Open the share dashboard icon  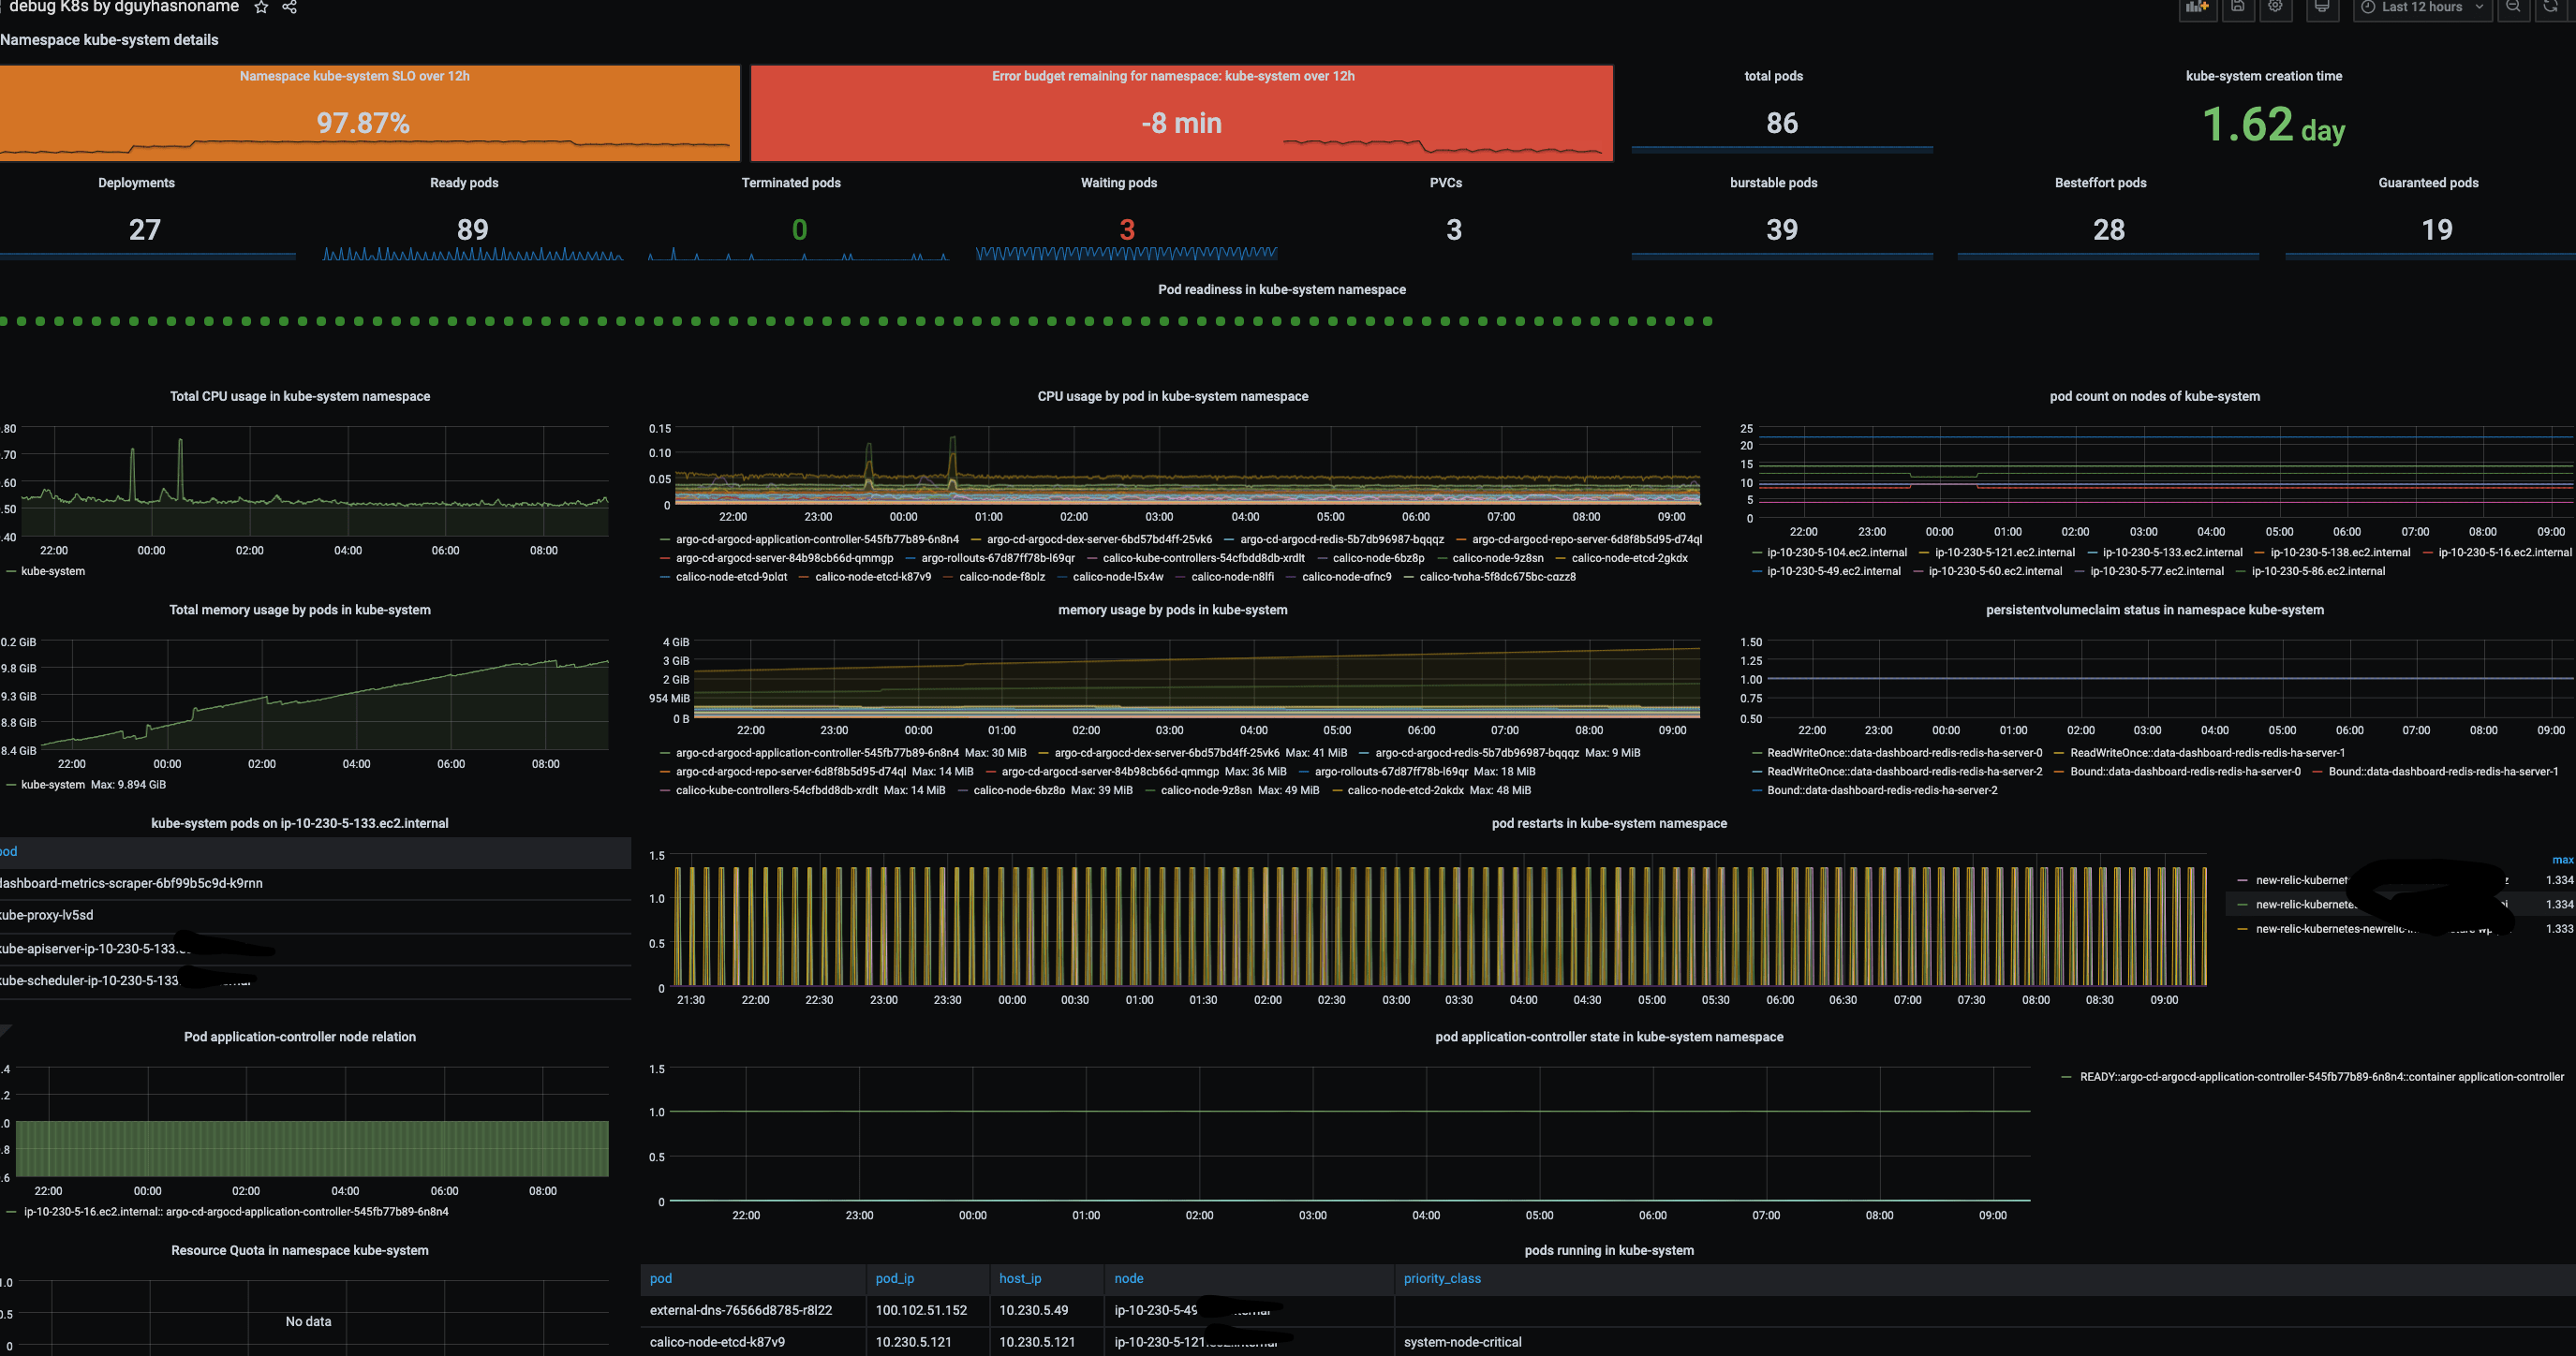(290, 7)
